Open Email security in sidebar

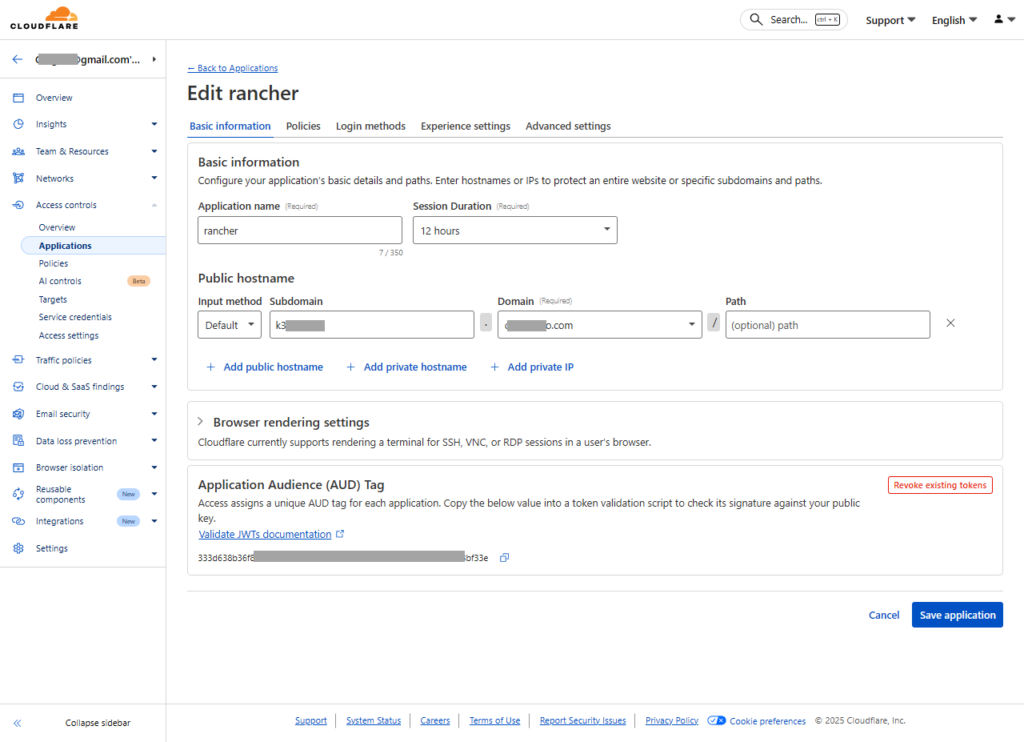pyautogui.click(x=62, y=414)
